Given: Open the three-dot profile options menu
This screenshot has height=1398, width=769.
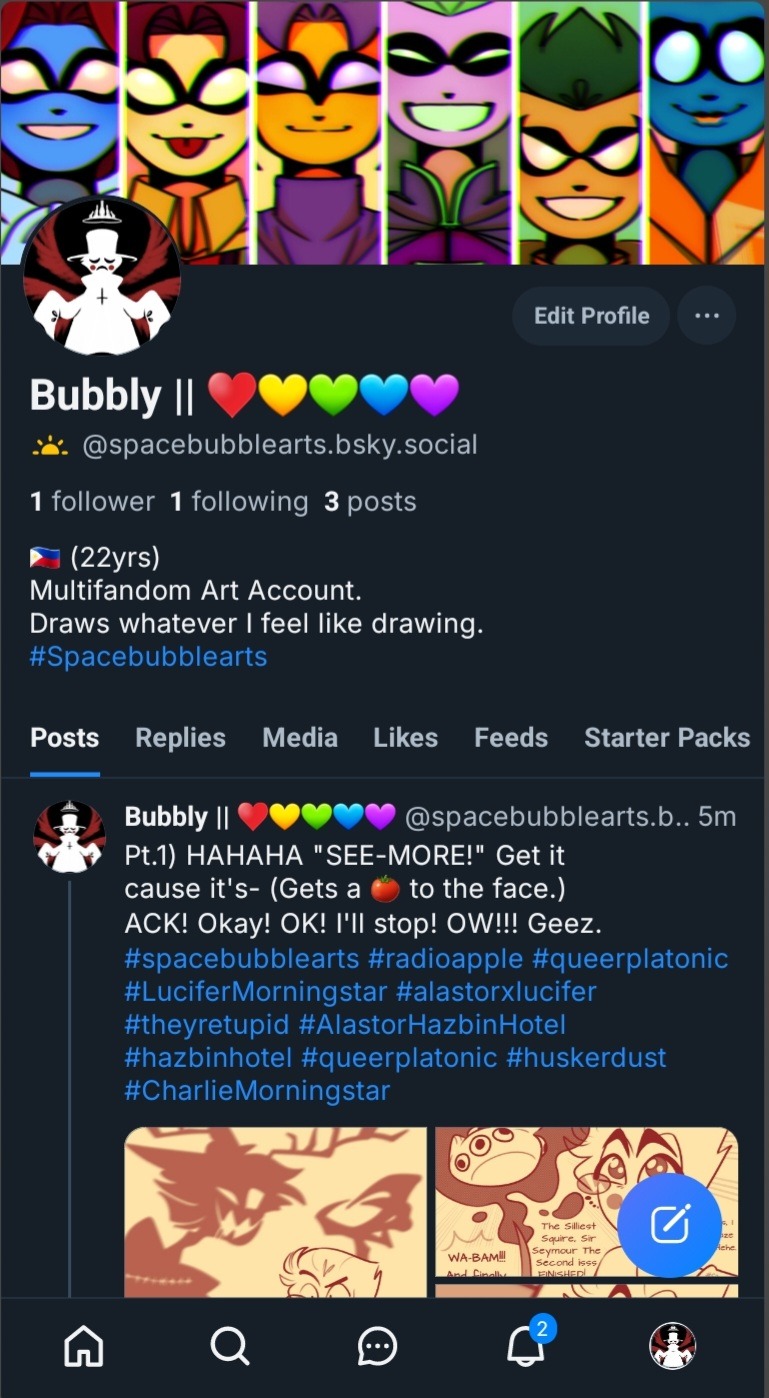Looking at the screenshot, I should tap(707, 316).
